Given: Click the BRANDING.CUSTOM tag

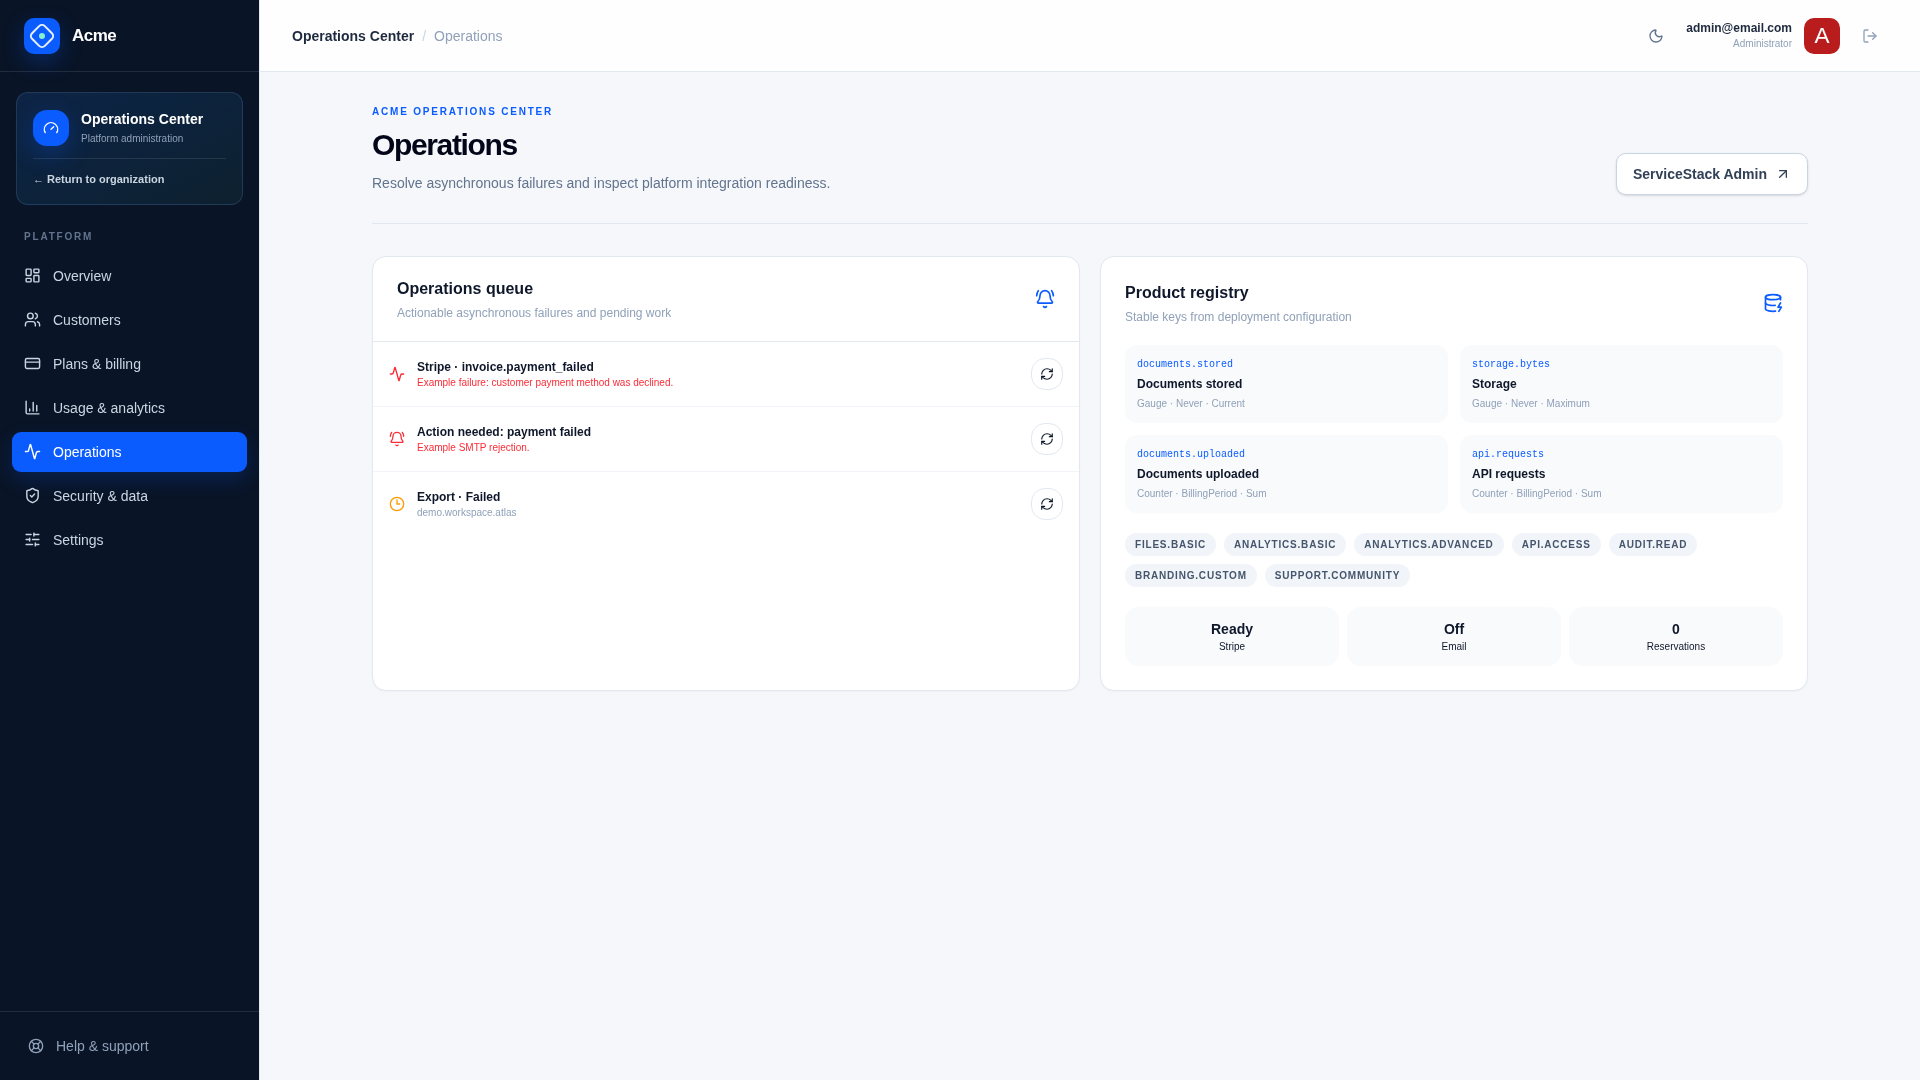Looking at the screenshot, I should click(1191, 576).
